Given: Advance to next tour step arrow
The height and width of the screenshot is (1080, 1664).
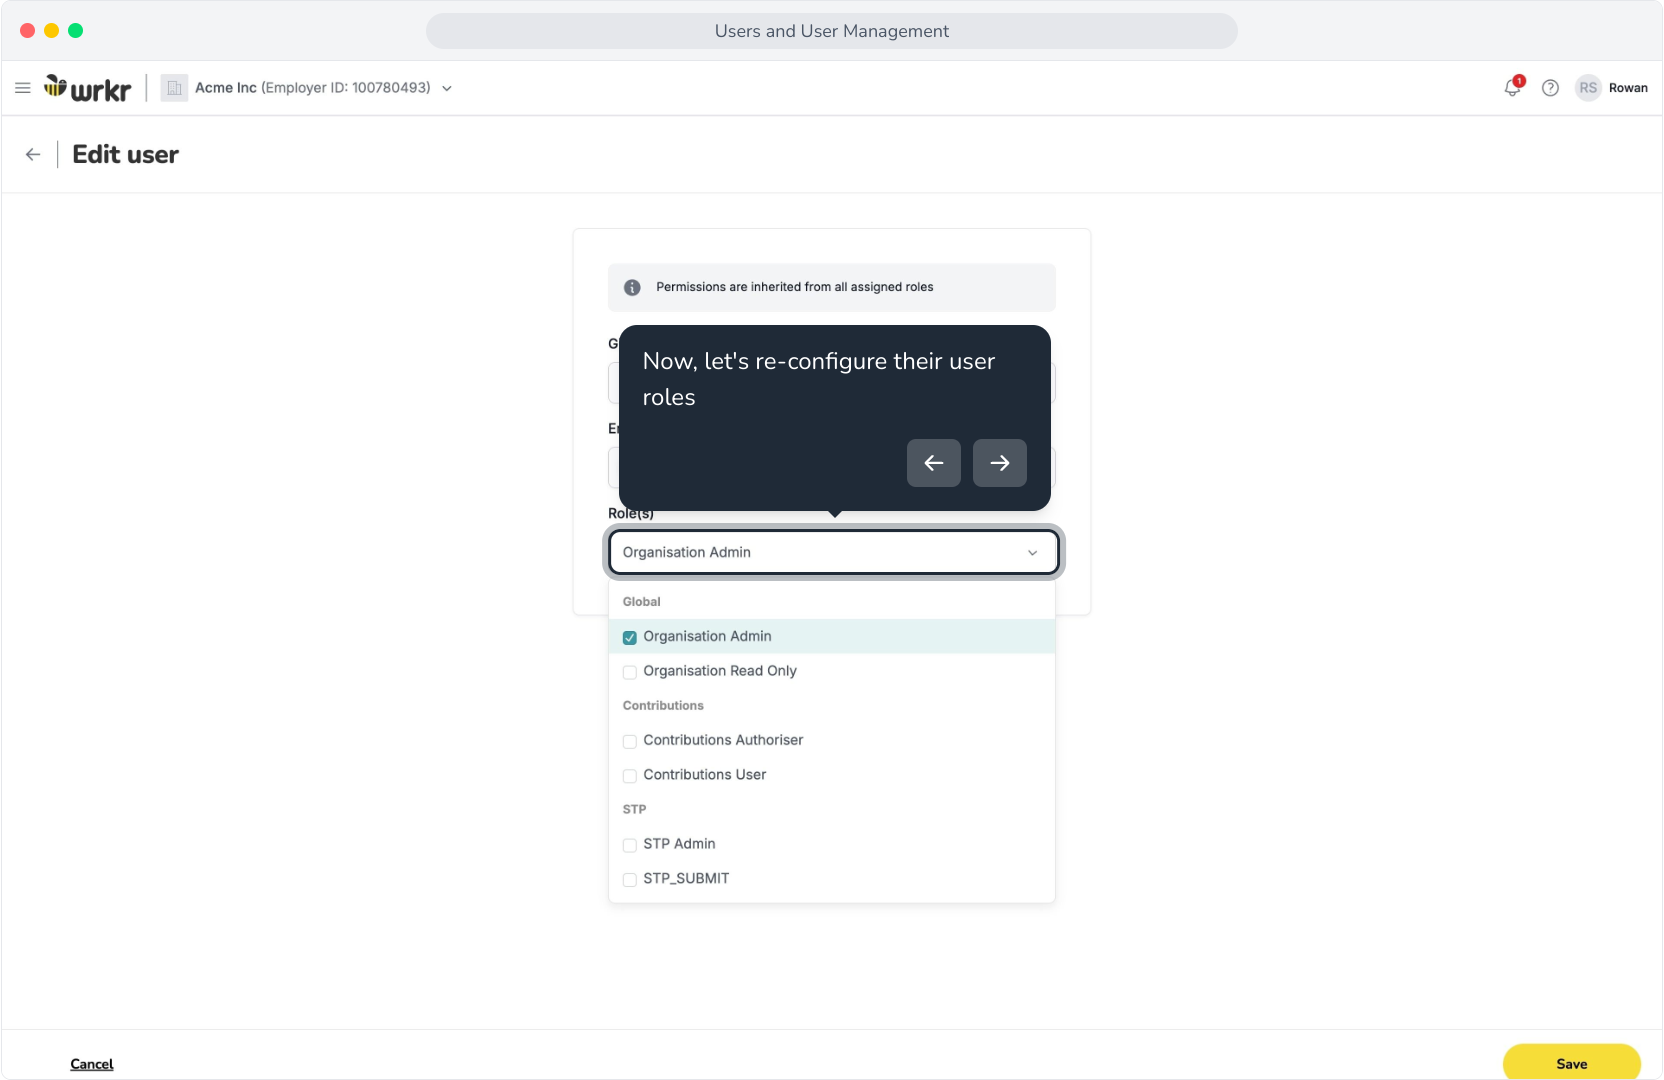Looking at the screenshot, I should pos(1000,463).
